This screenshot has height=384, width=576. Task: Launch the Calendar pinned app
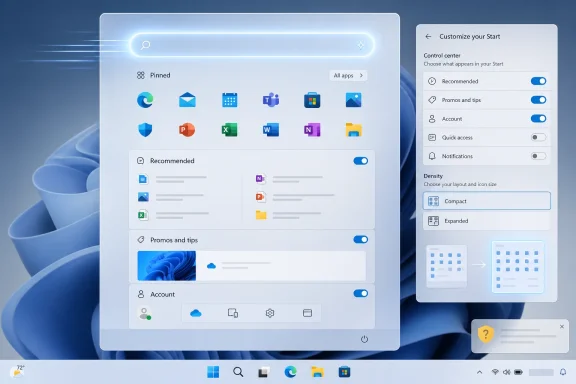pyautogui.click(x=230, y=100)
